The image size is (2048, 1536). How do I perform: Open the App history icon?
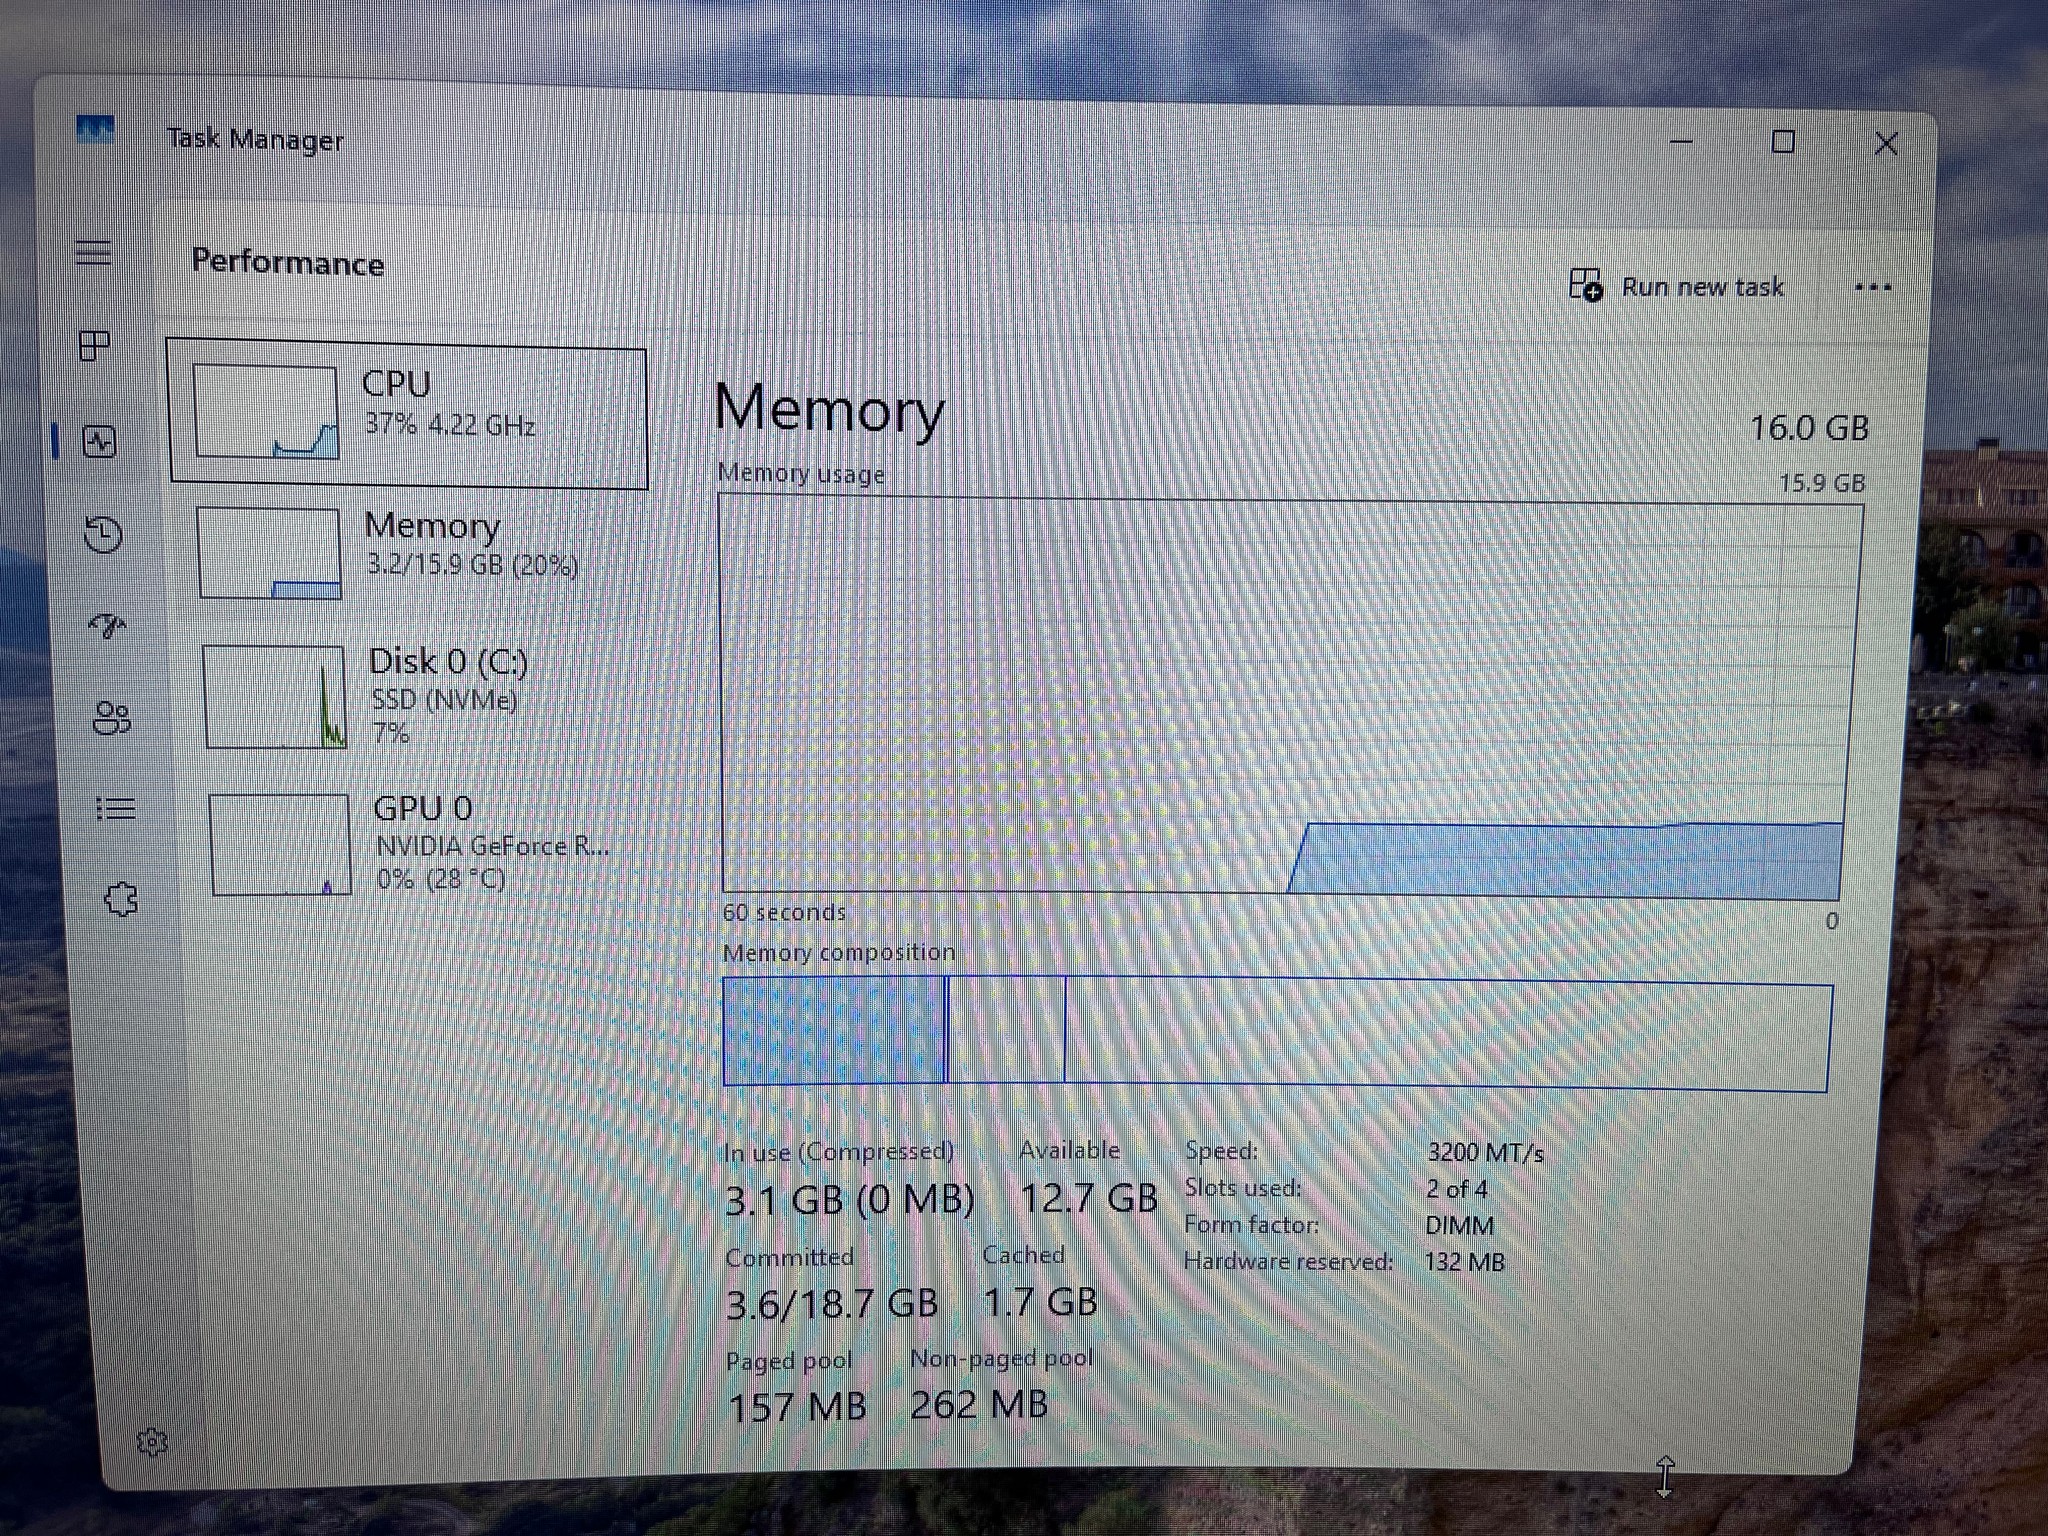pyautogui.click(x=104, y=534)
